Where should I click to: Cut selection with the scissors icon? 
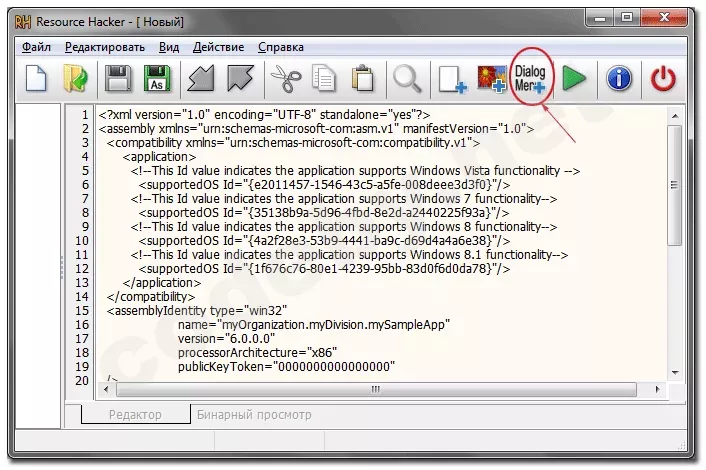pyautogui.click(x=286, y=79)
